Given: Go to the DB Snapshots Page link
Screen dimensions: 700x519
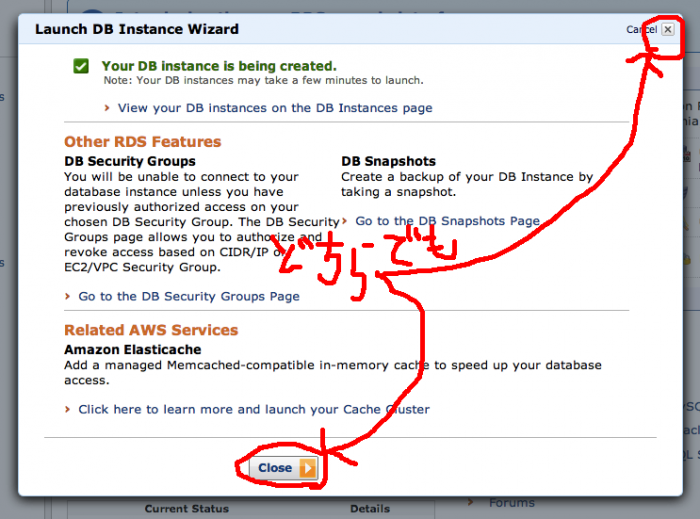Looking at the screenshot, I should tap(447, 221).
